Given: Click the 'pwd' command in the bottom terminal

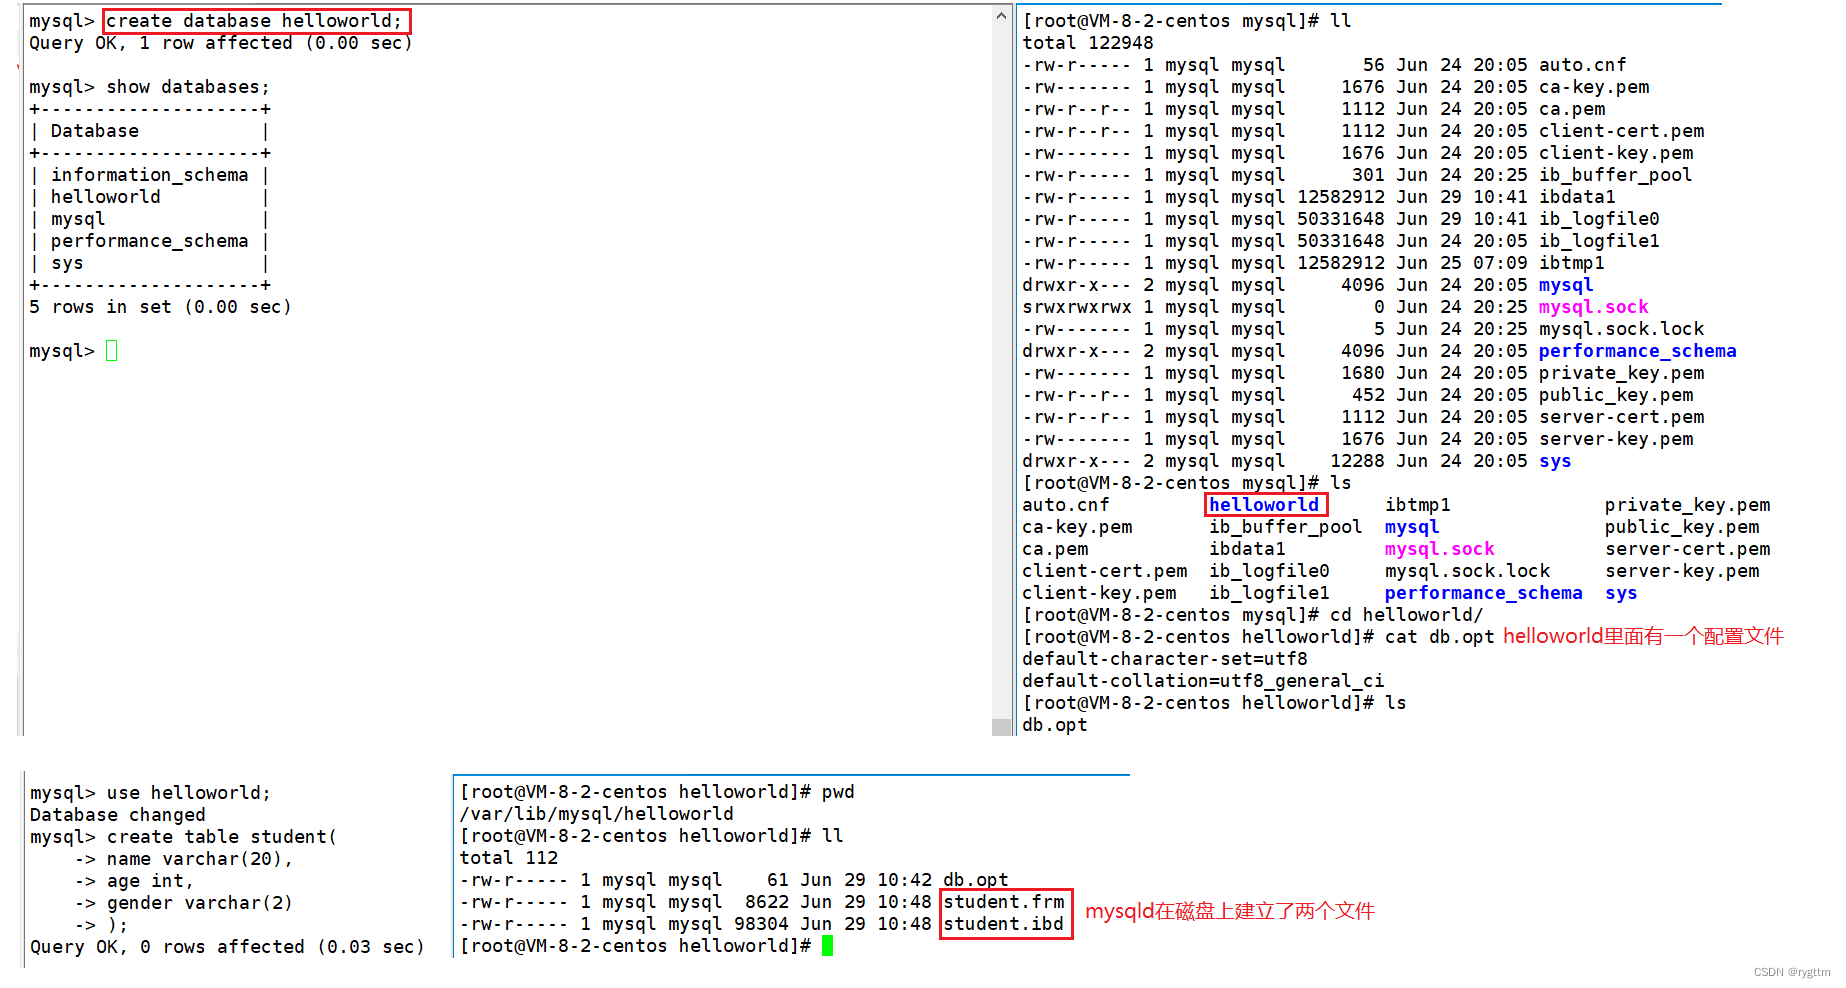Looking at the screenshot, I should click(x=838, y=792).
